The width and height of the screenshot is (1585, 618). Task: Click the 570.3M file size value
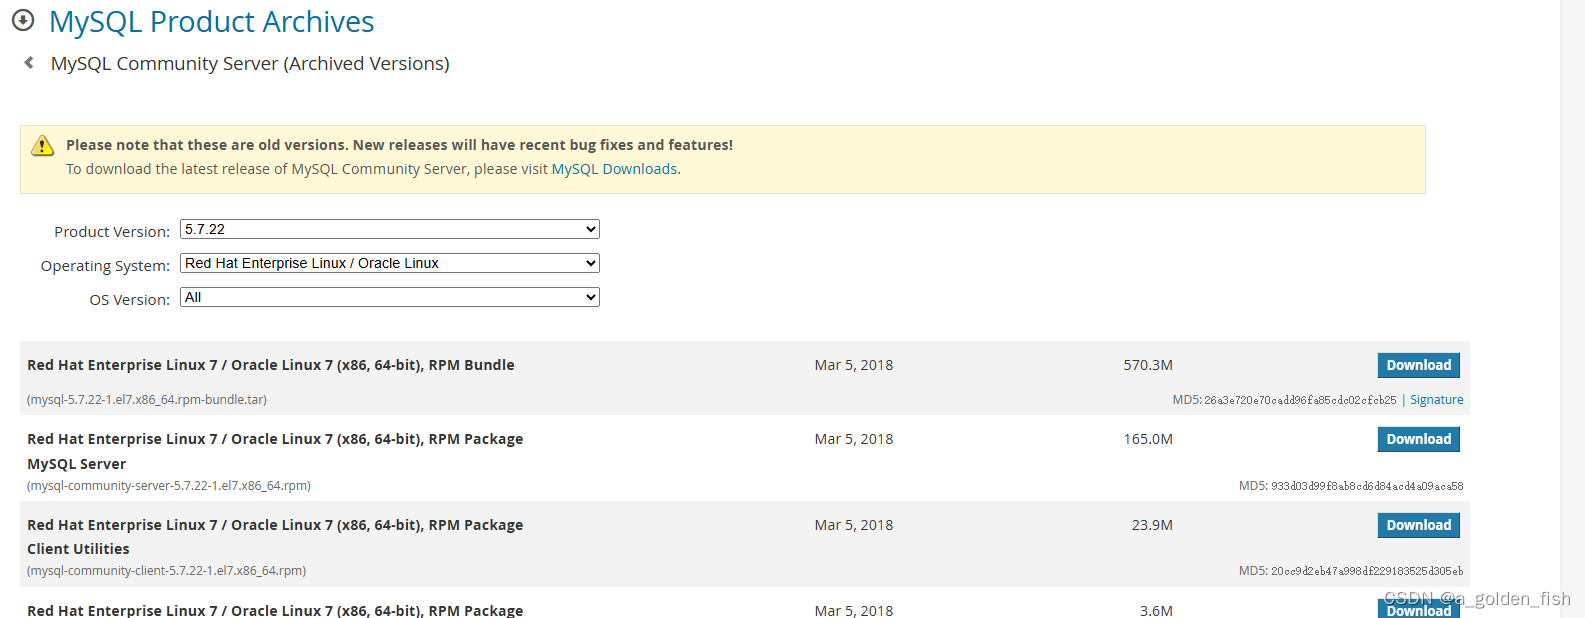click(x=1148, y=365)
